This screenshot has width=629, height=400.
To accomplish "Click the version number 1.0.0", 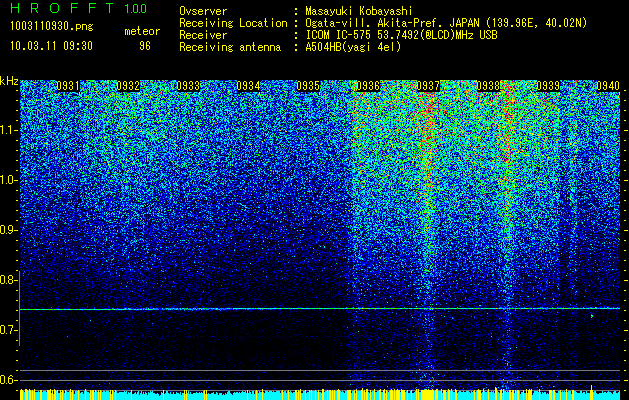I will 135,9.
